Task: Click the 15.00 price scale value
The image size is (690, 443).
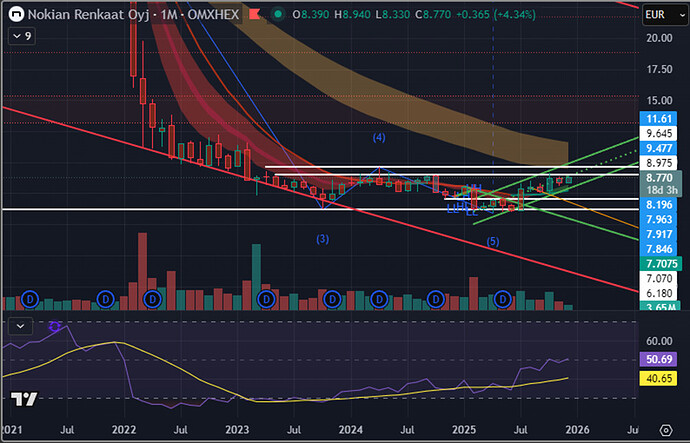Action: click(659, 101)
